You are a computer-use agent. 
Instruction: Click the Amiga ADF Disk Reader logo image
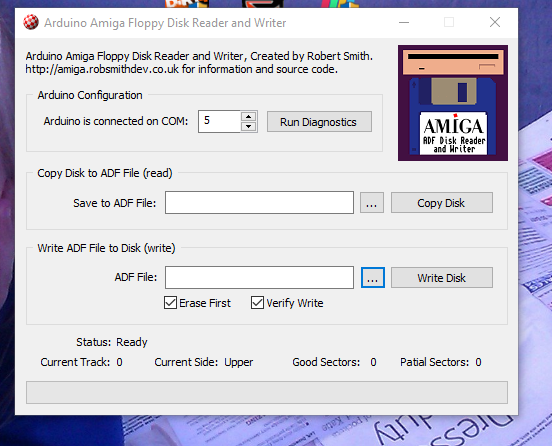click(453, 103)
